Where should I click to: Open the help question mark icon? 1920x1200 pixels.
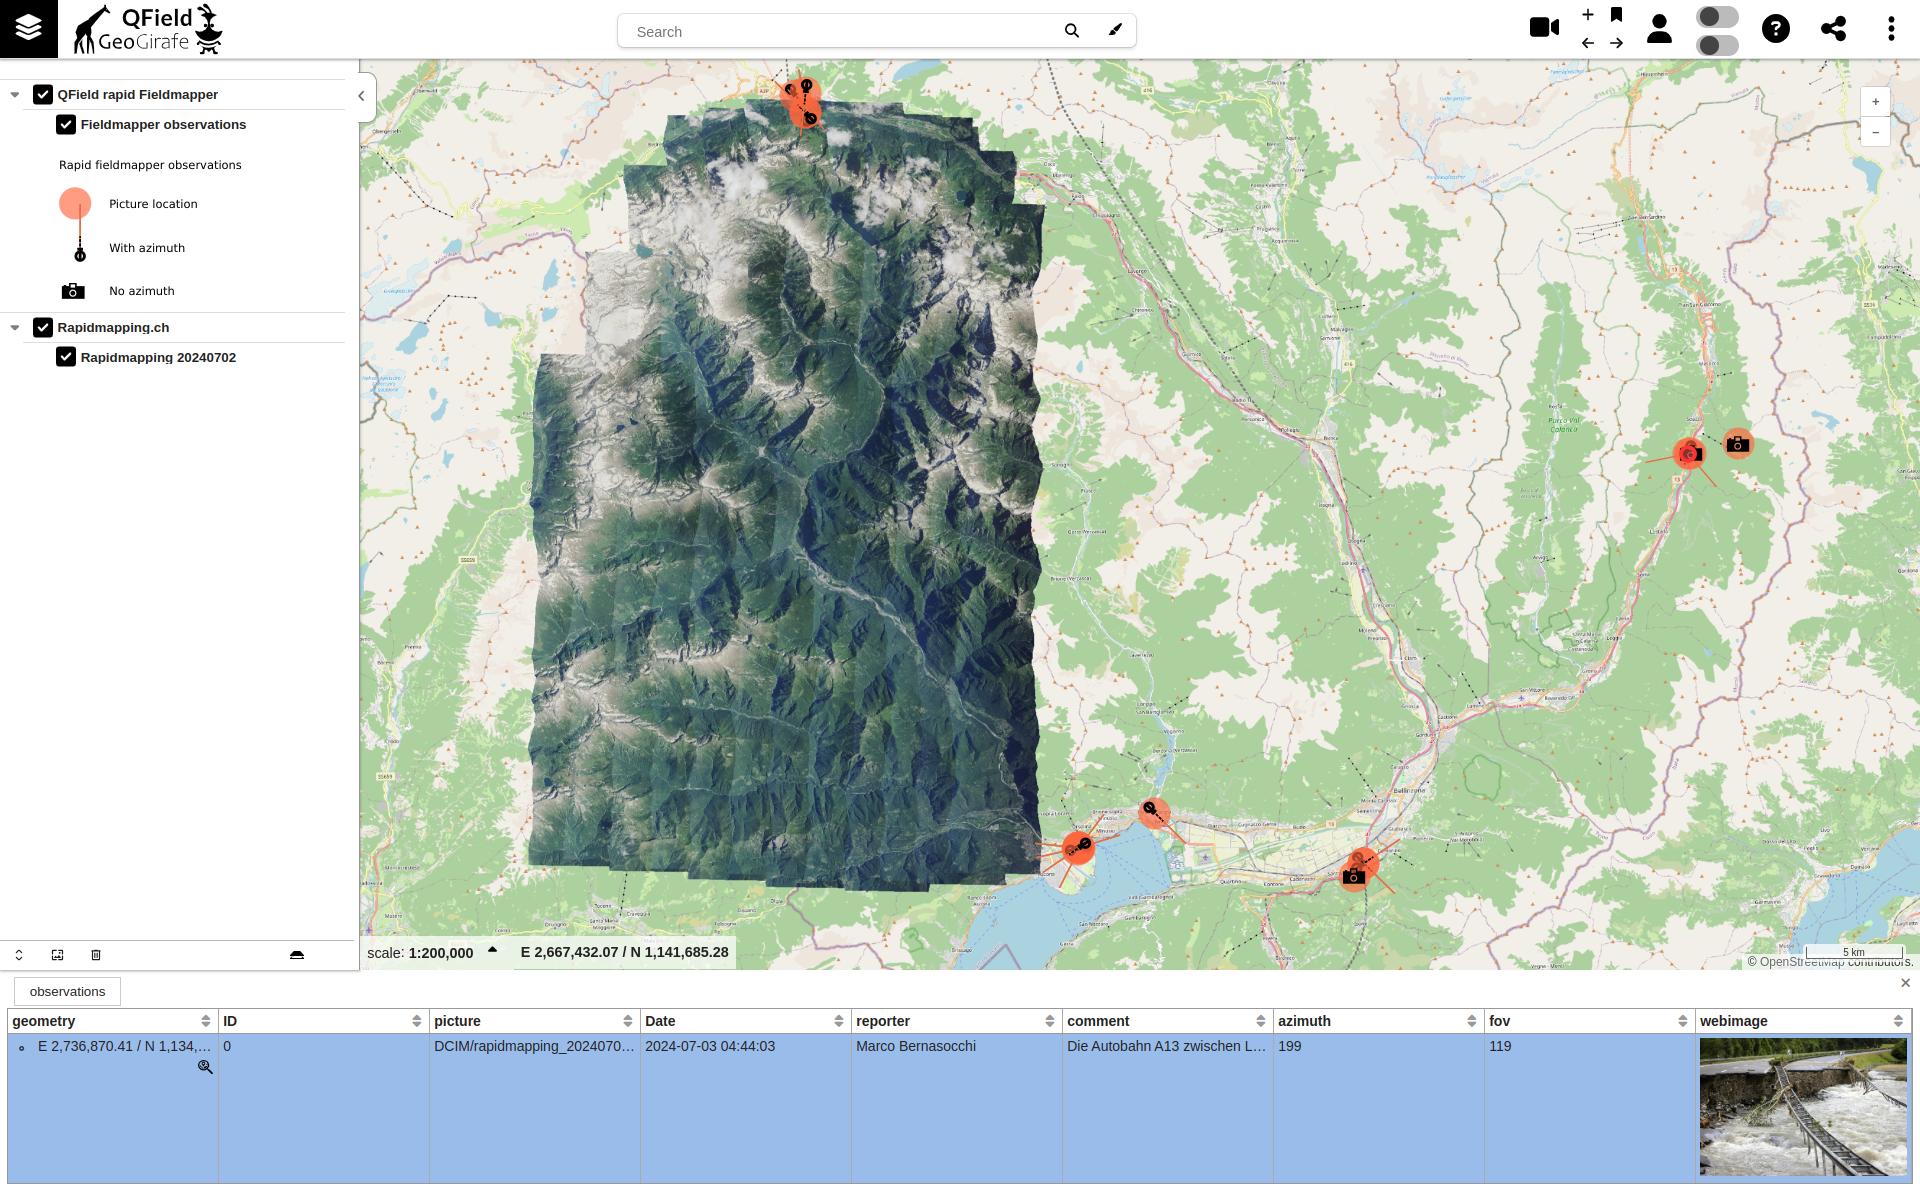[1775, 28]
